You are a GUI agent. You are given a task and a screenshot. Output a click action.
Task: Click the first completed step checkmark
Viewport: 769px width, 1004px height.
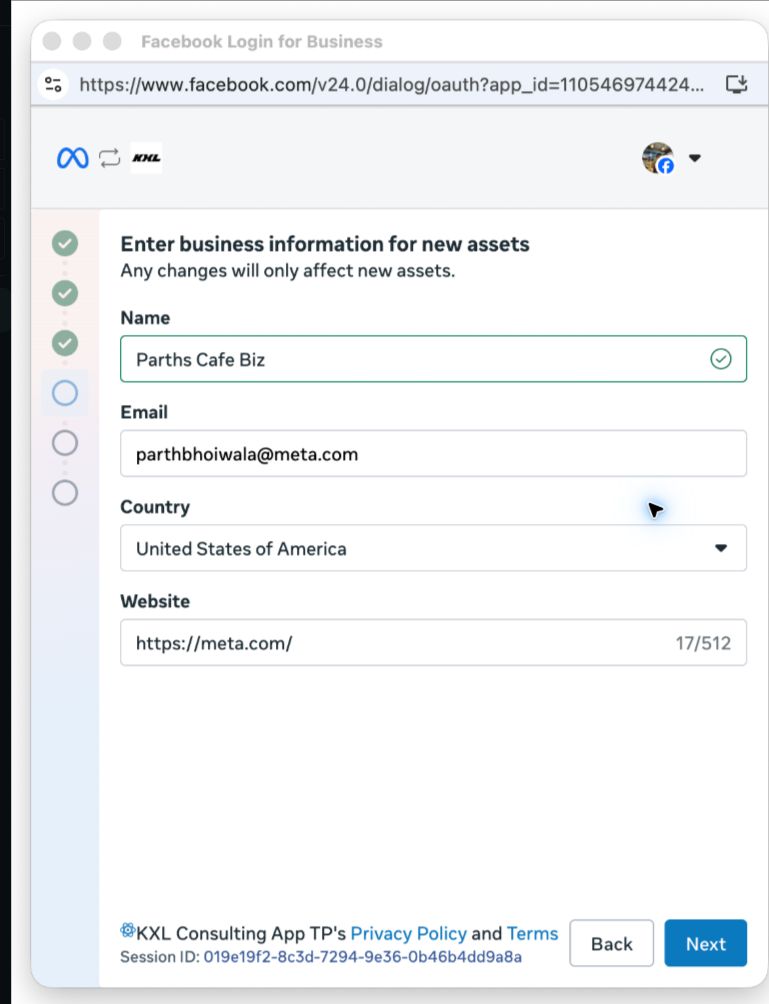tap(65, 243)
